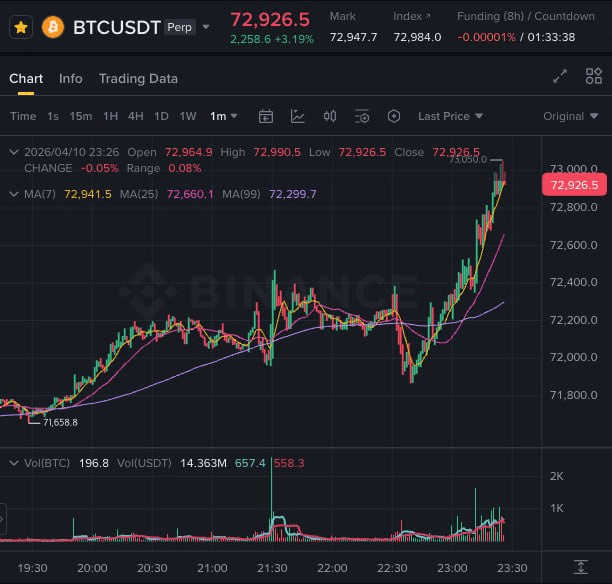The image size is (612, 584).
Task: Click the hexagon chart settings icon
Action: pyautogui.click(x=394, y=116)
